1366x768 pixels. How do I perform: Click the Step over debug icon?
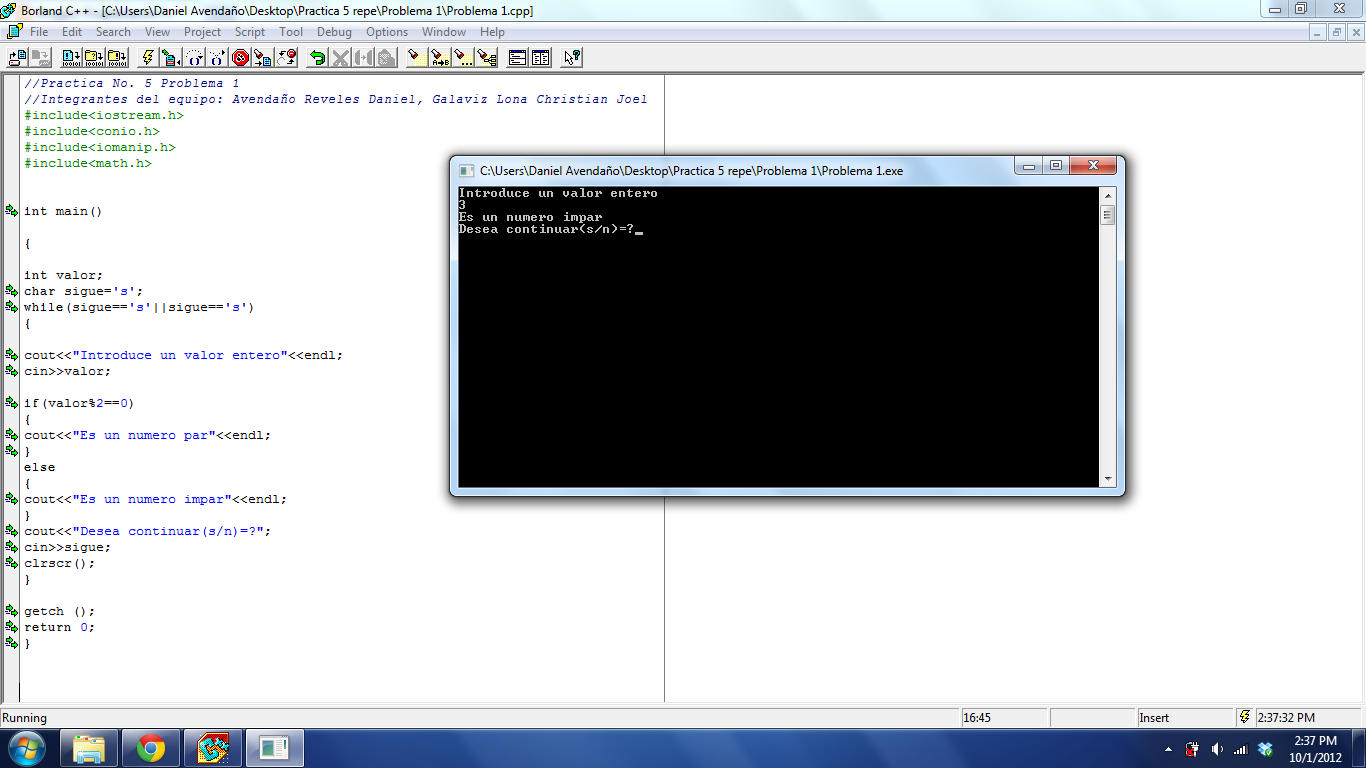pos(193,58)
